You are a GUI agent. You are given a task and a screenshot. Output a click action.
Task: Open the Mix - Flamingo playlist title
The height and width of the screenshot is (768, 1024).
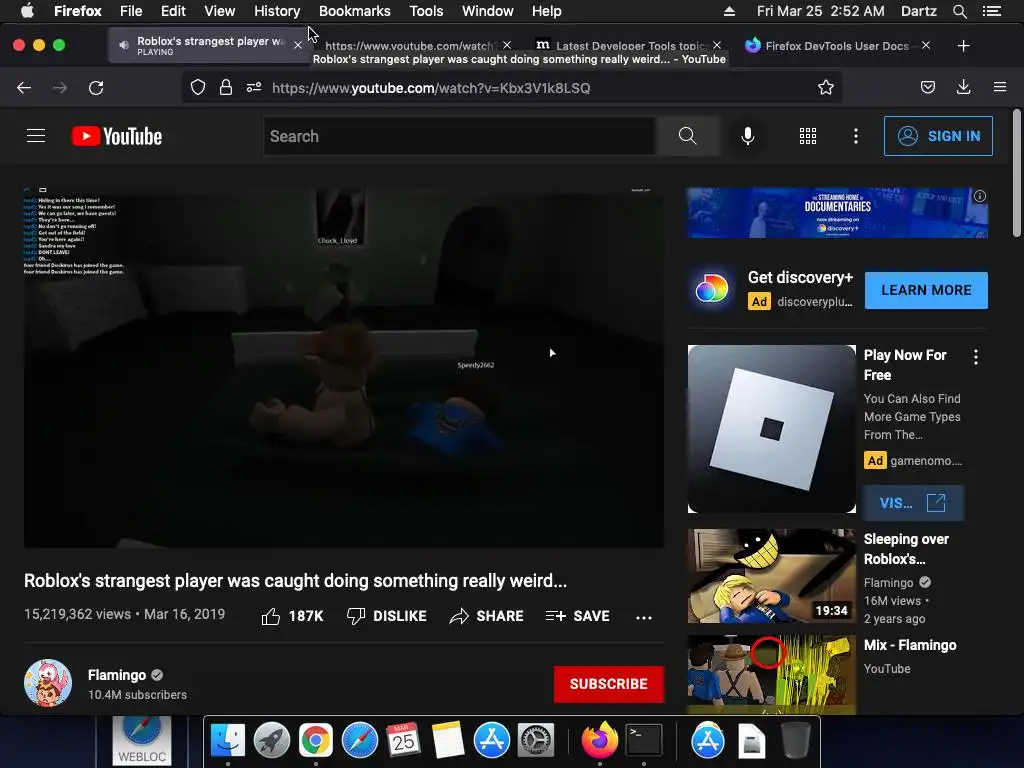910,645
